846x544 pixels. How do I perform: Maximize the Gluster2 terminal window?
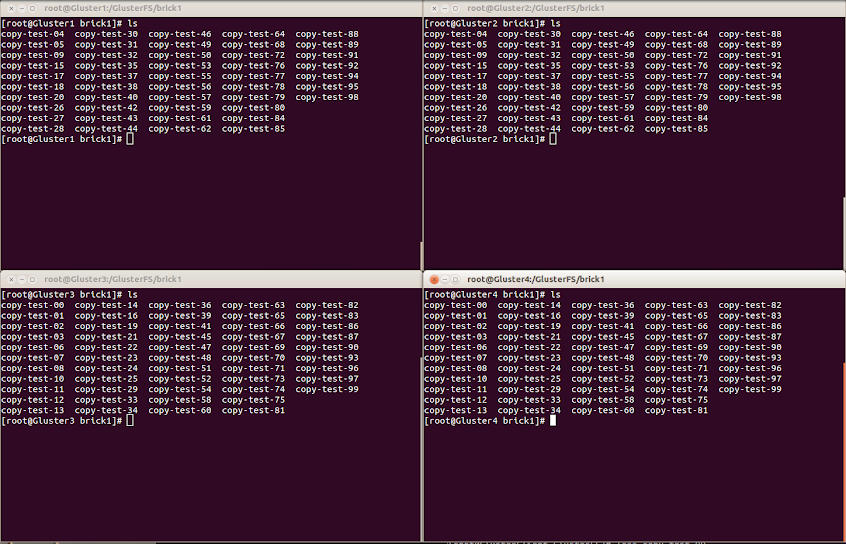[455, 9]
